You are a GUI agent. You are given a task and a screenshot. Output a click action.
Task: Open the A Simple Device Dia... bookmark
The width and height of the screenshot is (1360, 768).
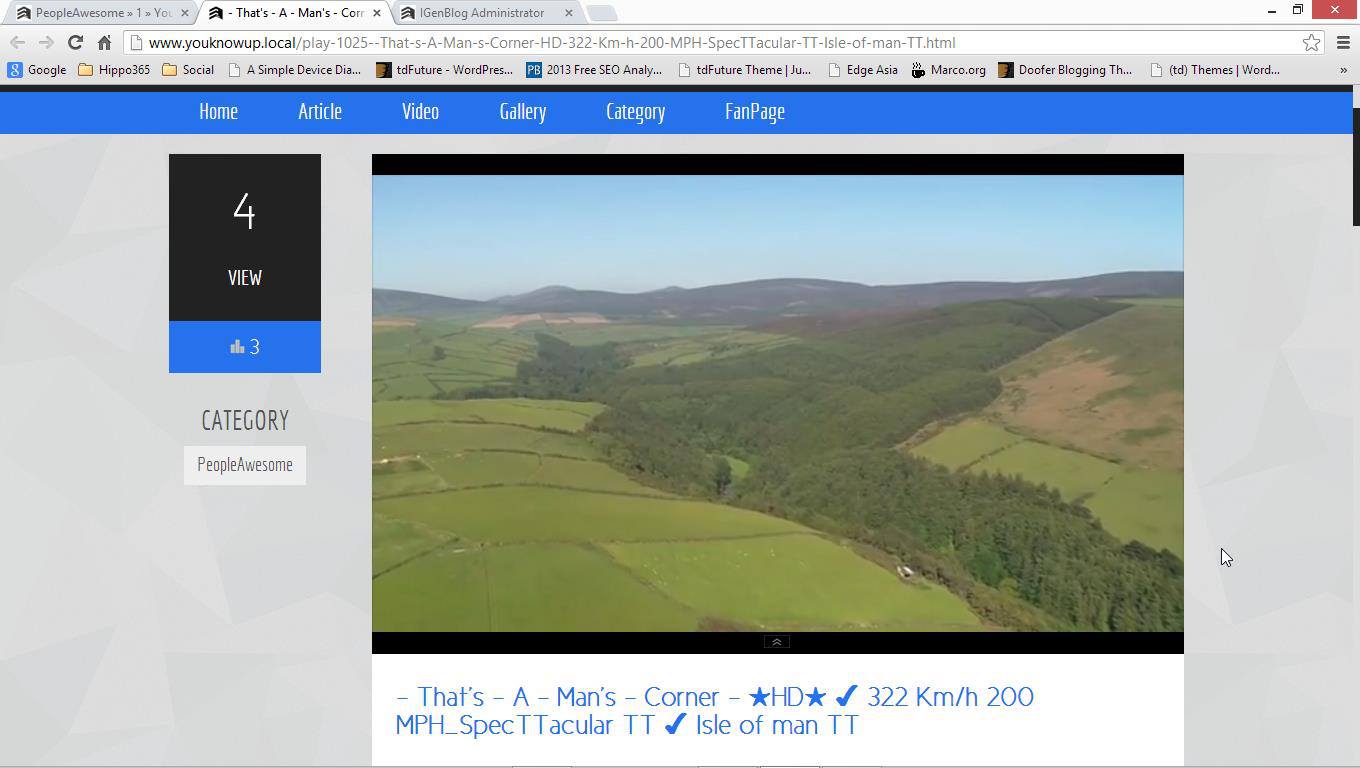295,70
